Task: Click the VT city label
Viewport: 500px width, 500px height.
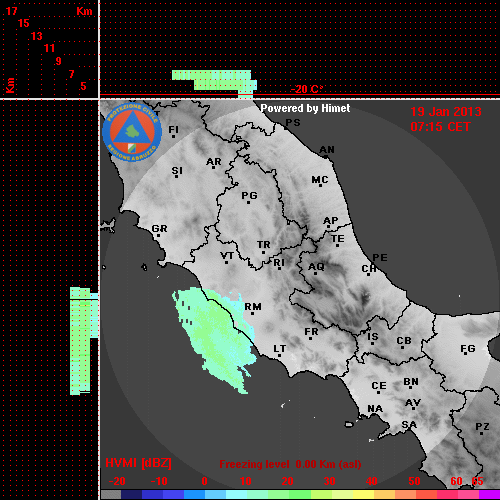Action: 227,256
